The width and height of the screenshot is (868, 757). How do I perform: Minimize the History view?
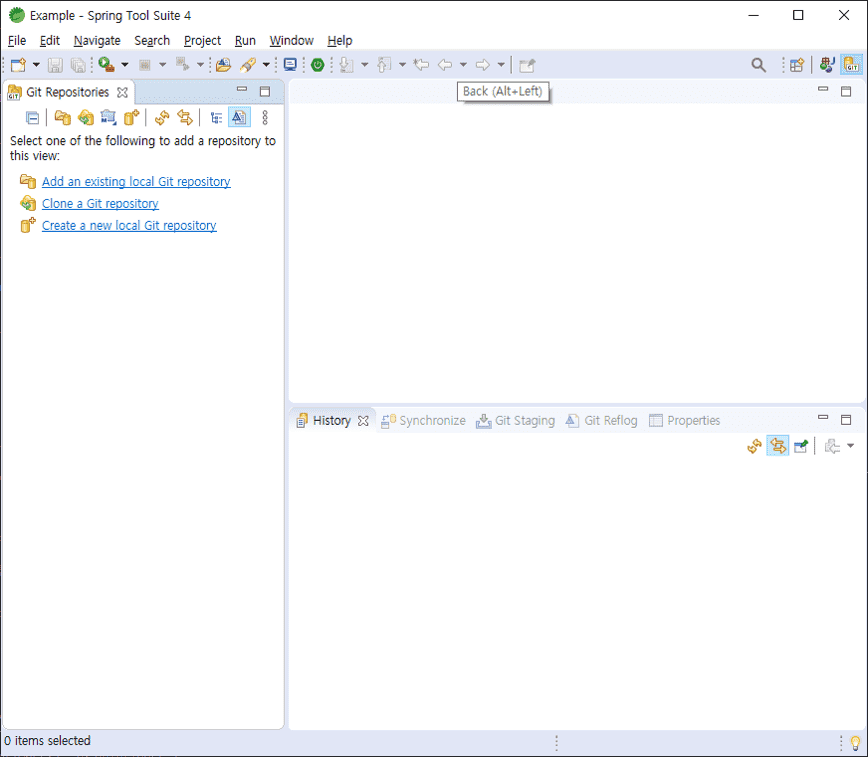[823, 418]
